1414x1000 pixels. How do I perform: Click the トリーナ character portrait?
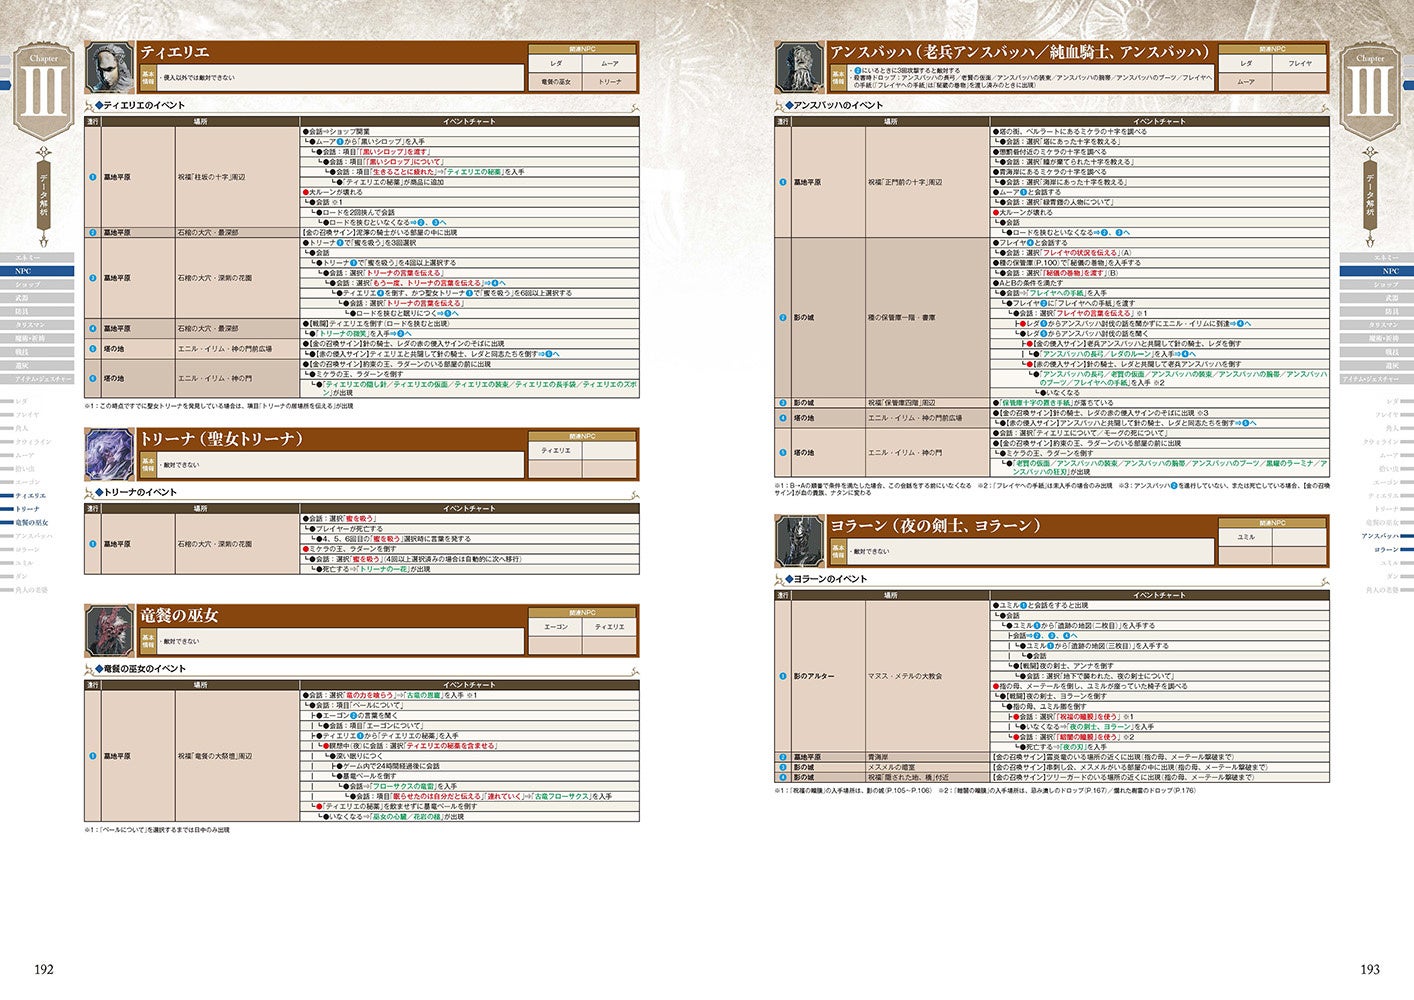(109, 455)
